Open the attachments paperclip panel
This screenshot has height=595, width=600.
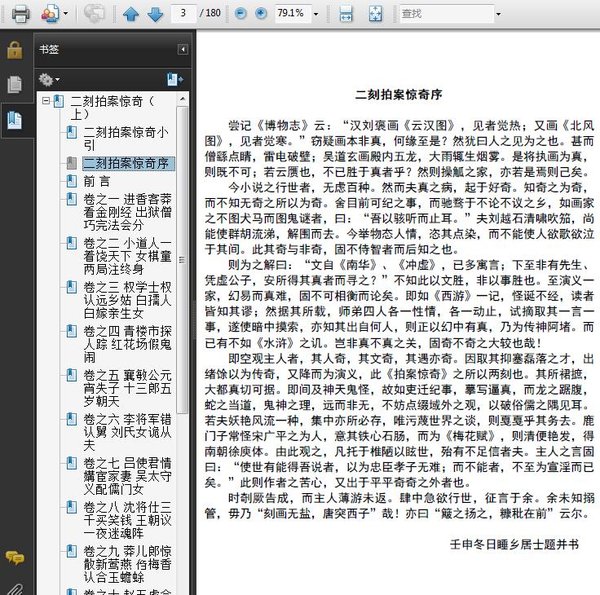[x=14, y=586]
